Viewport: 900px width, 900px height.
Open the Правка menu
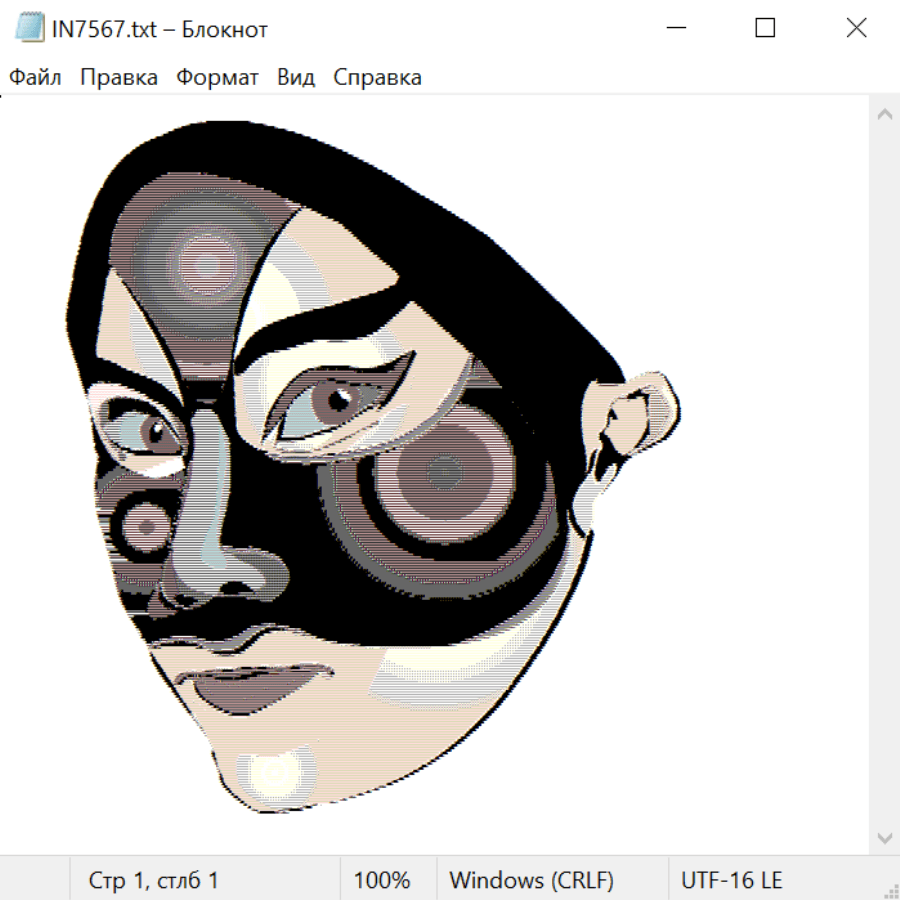pyautogui.click(x=119, y=78)
